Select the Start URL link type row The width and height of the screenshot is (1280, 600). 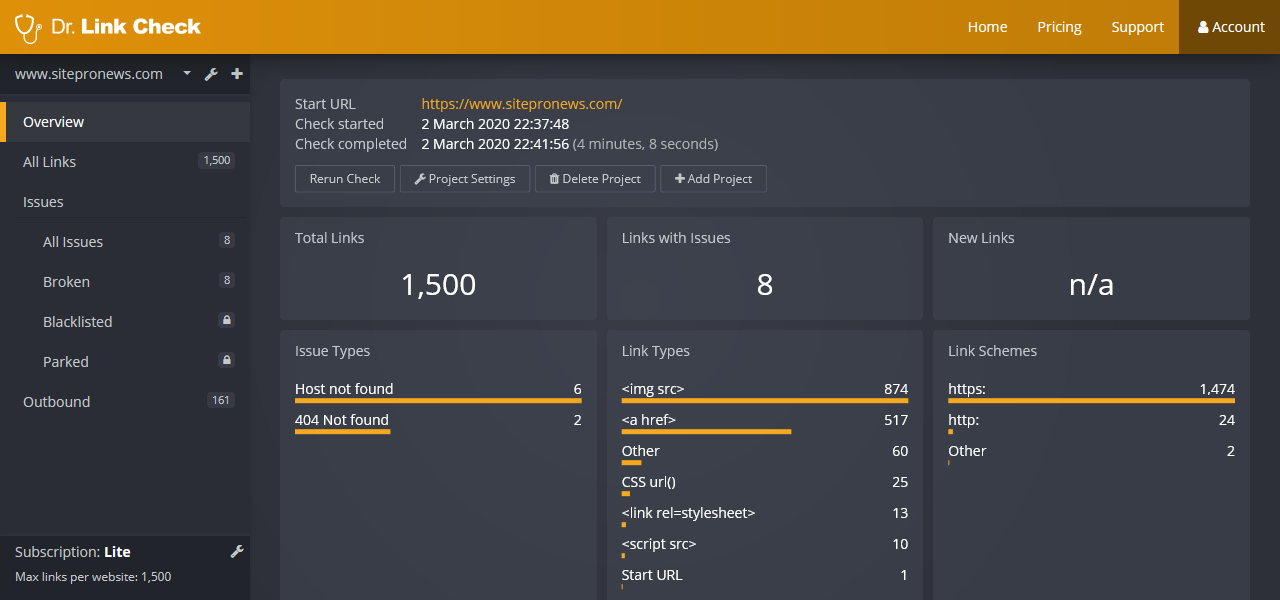pyautogui.click(x=765, y=575)
